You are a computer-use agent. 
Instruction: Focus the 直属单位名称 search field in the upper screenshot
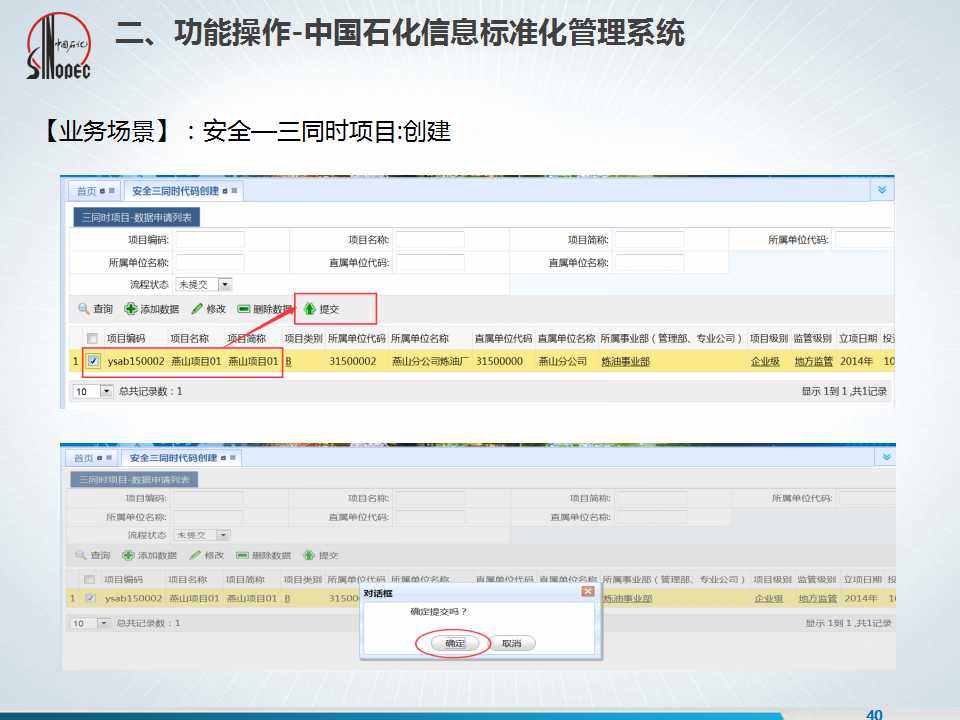click(650, 263)
